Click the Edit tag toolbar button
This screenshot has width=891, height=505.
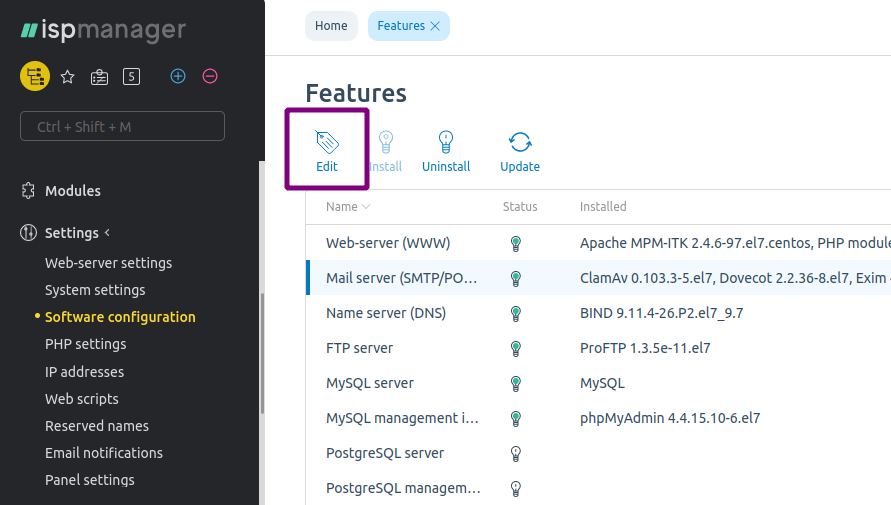click(x=327, y=151)
